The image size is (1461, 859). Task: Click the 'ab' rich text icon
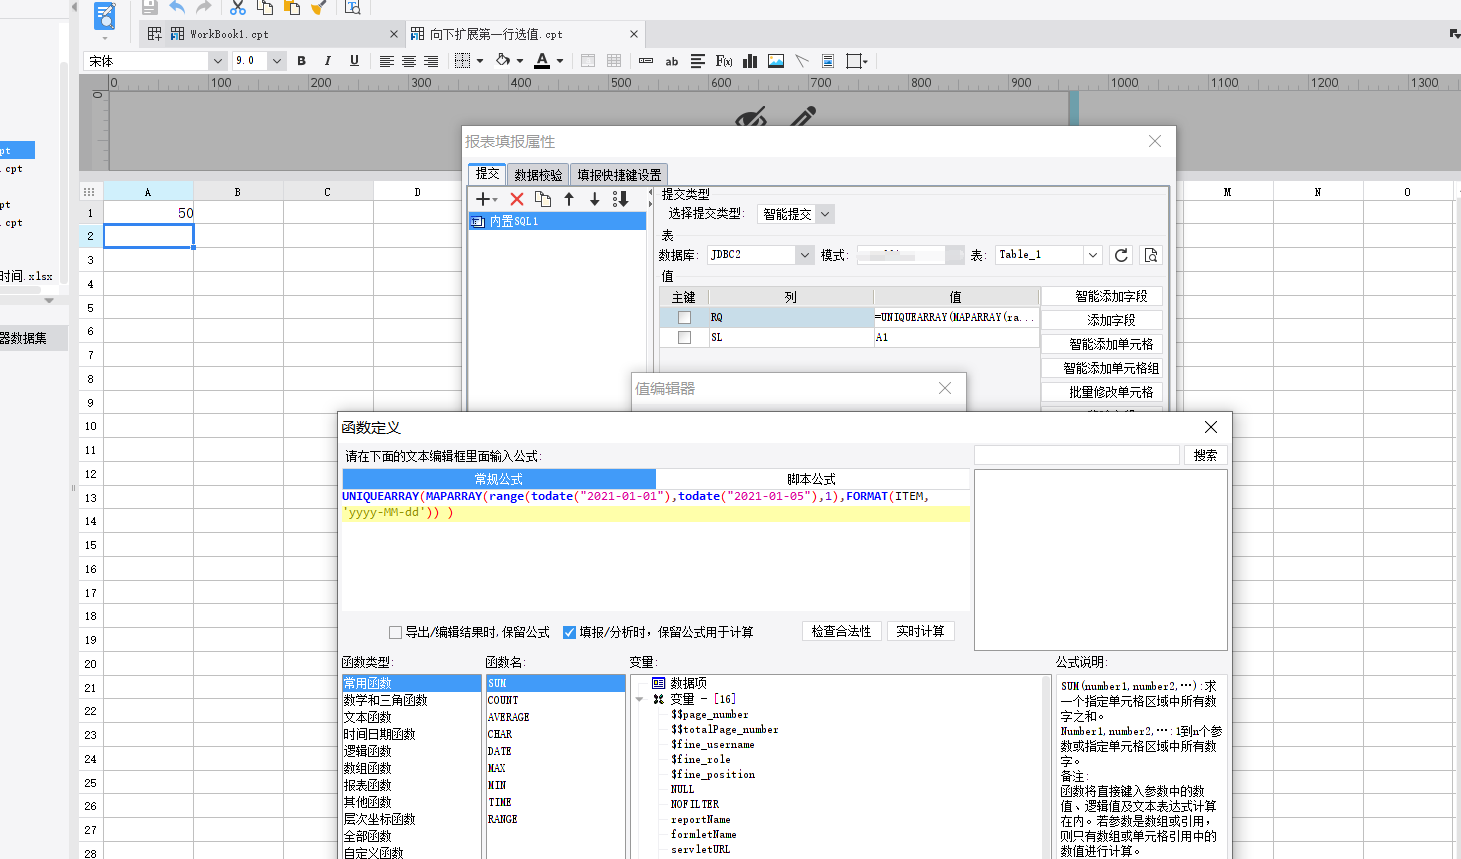pyautogui.click(x=672, y=61)
